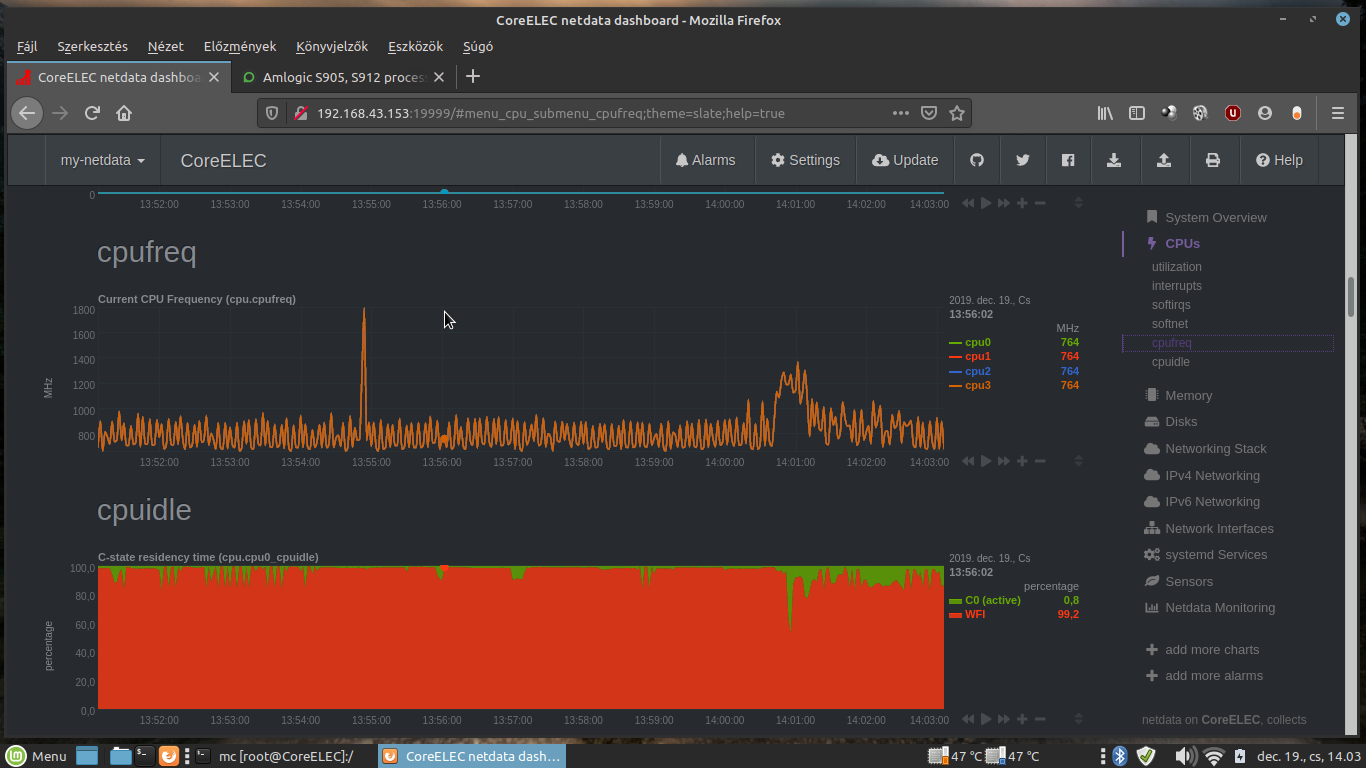Expand Network Interfaces section in sidebar

click(1219, 528)
